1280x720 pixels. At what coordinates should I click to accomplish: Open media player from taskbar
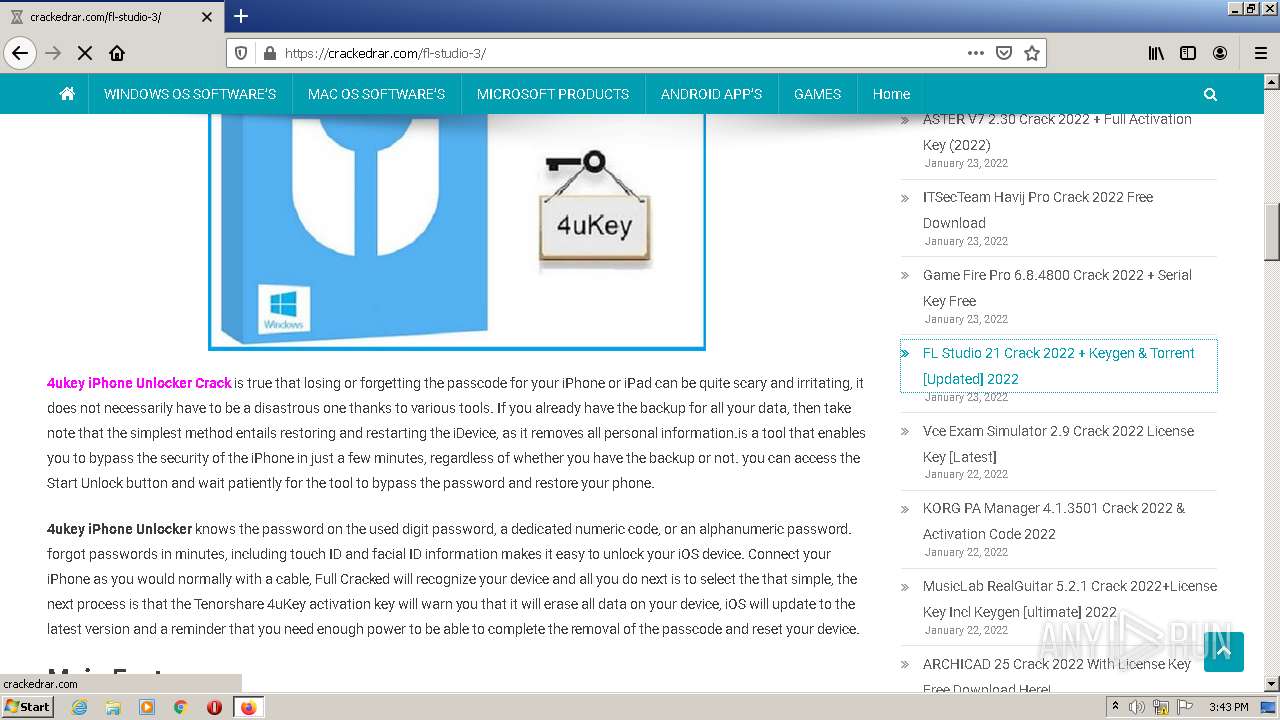[x=147, y=707]
